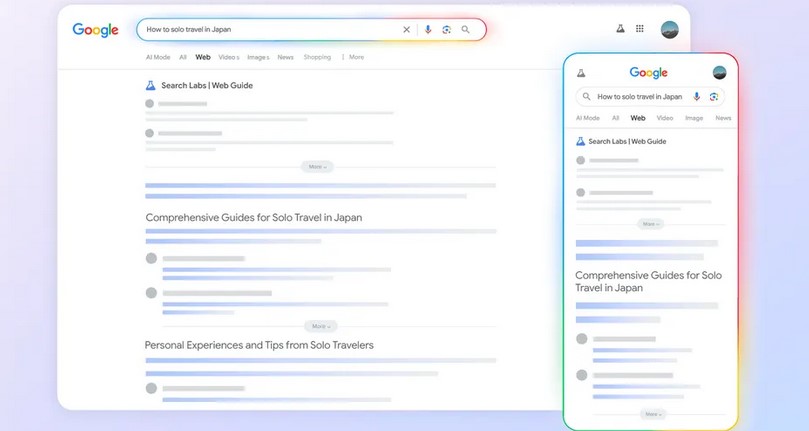Open the Videos tab on desktop
The image size is (809, 431).
229,57
